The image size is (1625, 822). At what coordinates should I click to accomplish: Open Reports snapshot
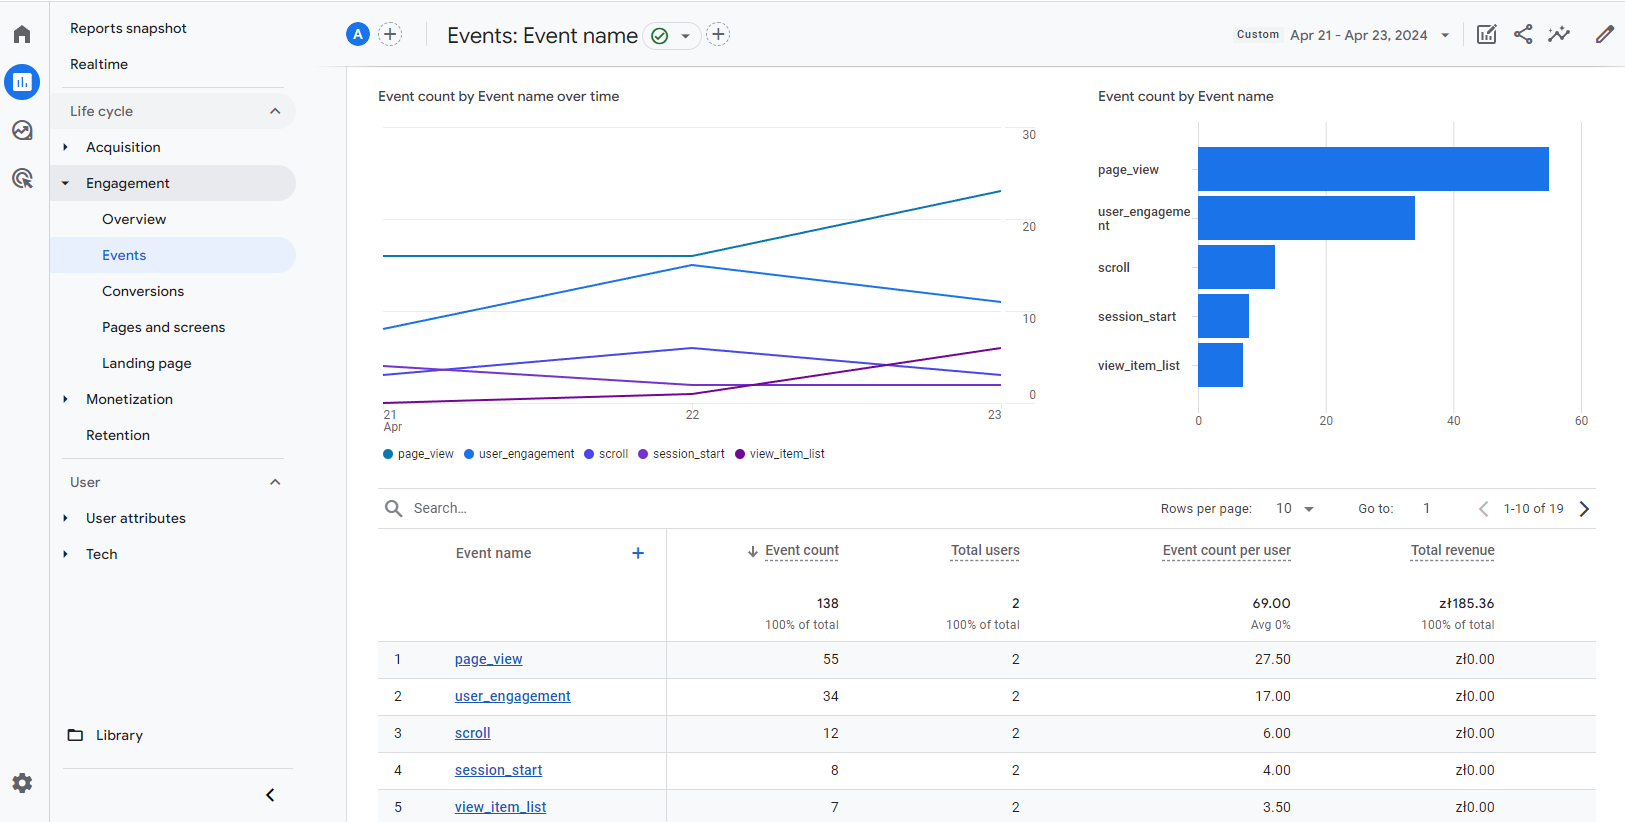pyautogui.click(x=128, y=28)
